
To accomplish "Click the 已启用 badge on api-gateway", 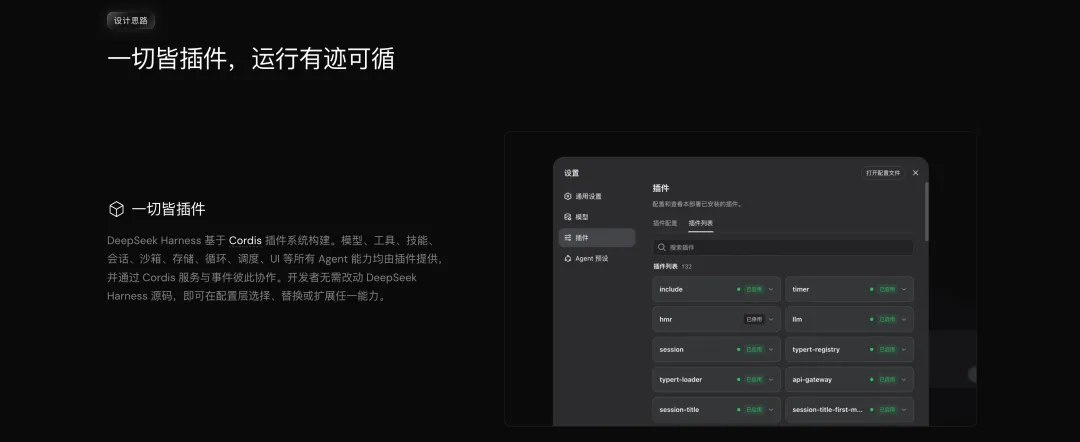I will [886, 380].
